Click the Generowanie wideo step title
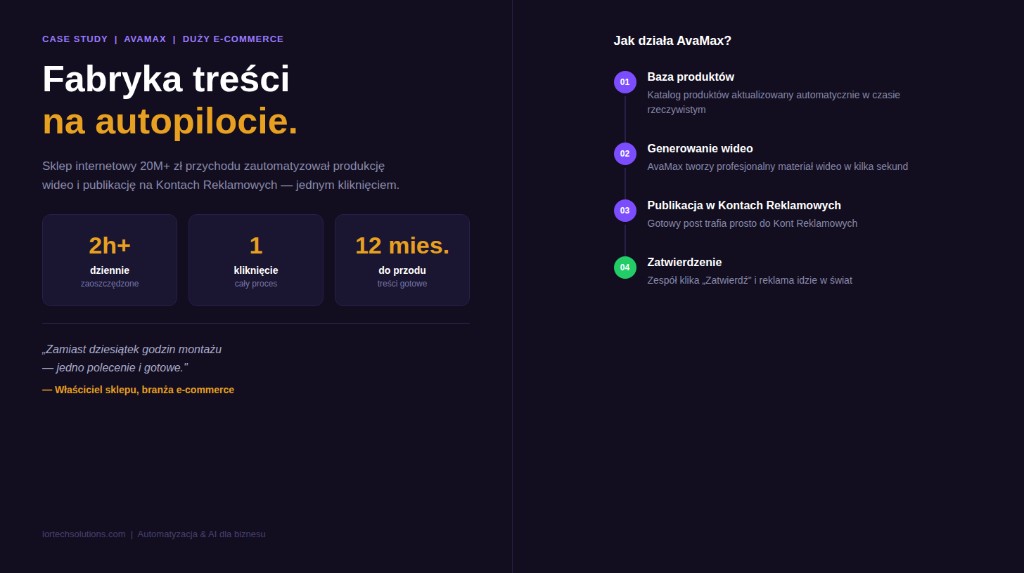1024x573 pixels. (699, 149)
